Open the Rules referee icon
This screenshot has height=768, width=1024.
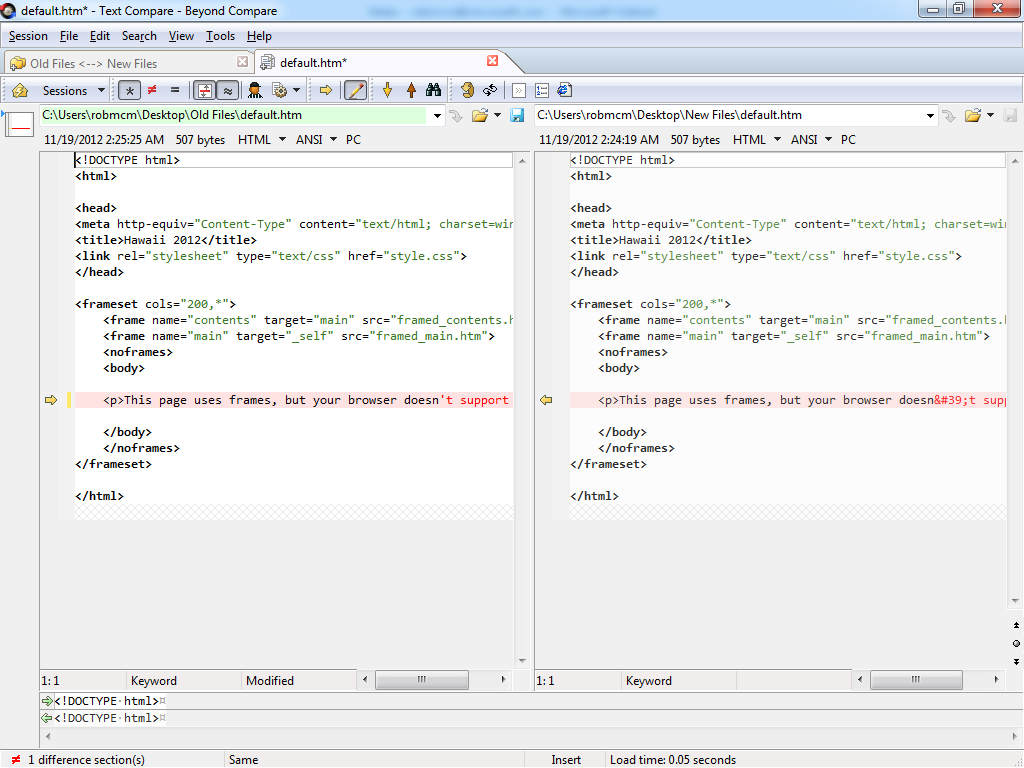pos(255,90)
